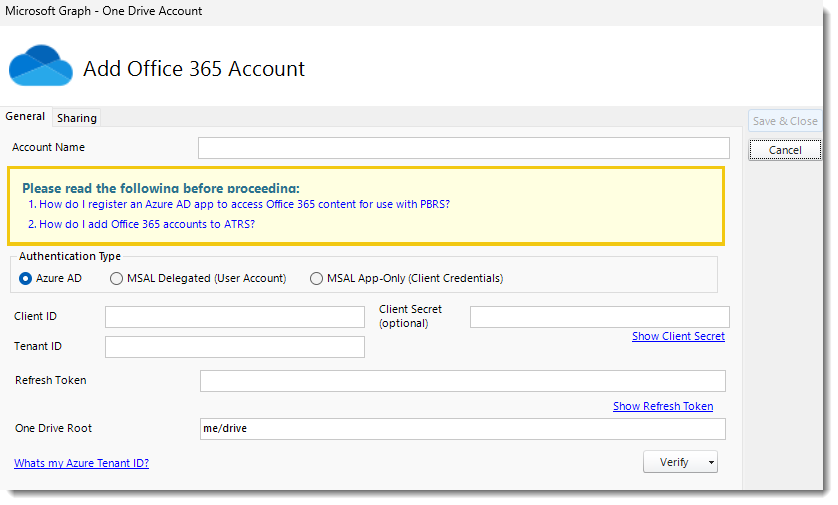Viewport: 838px width, 505px height.
Task: Open the add Office 365 accounts to ATRS link
Action: click(147, 224)
